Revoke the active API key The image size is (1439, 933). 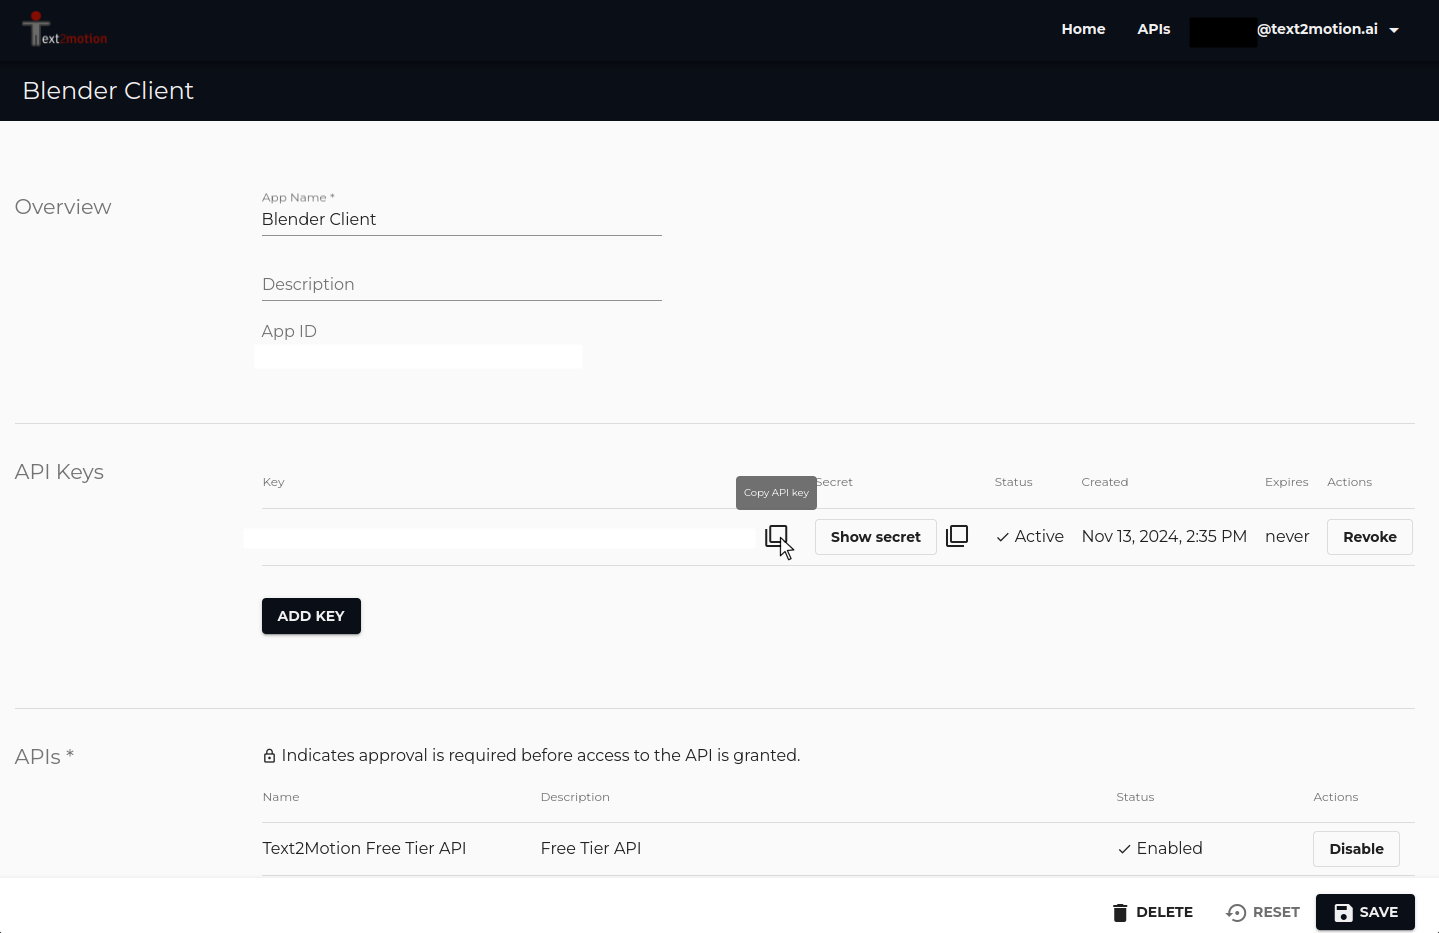(1370, 537)
